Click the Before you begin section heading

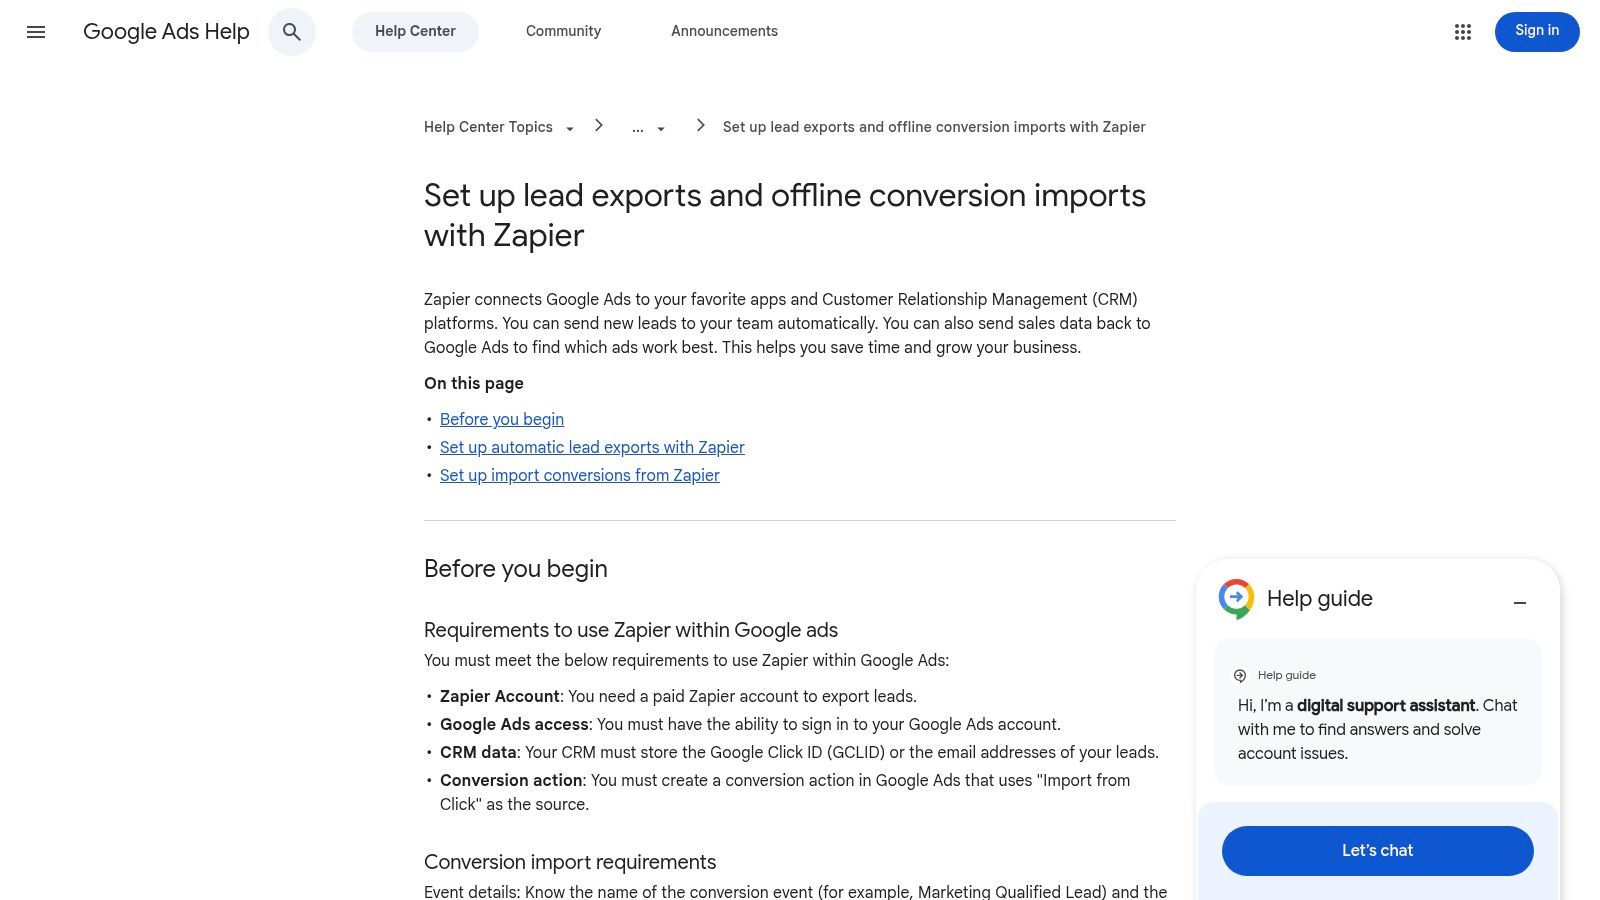(516, 569)
